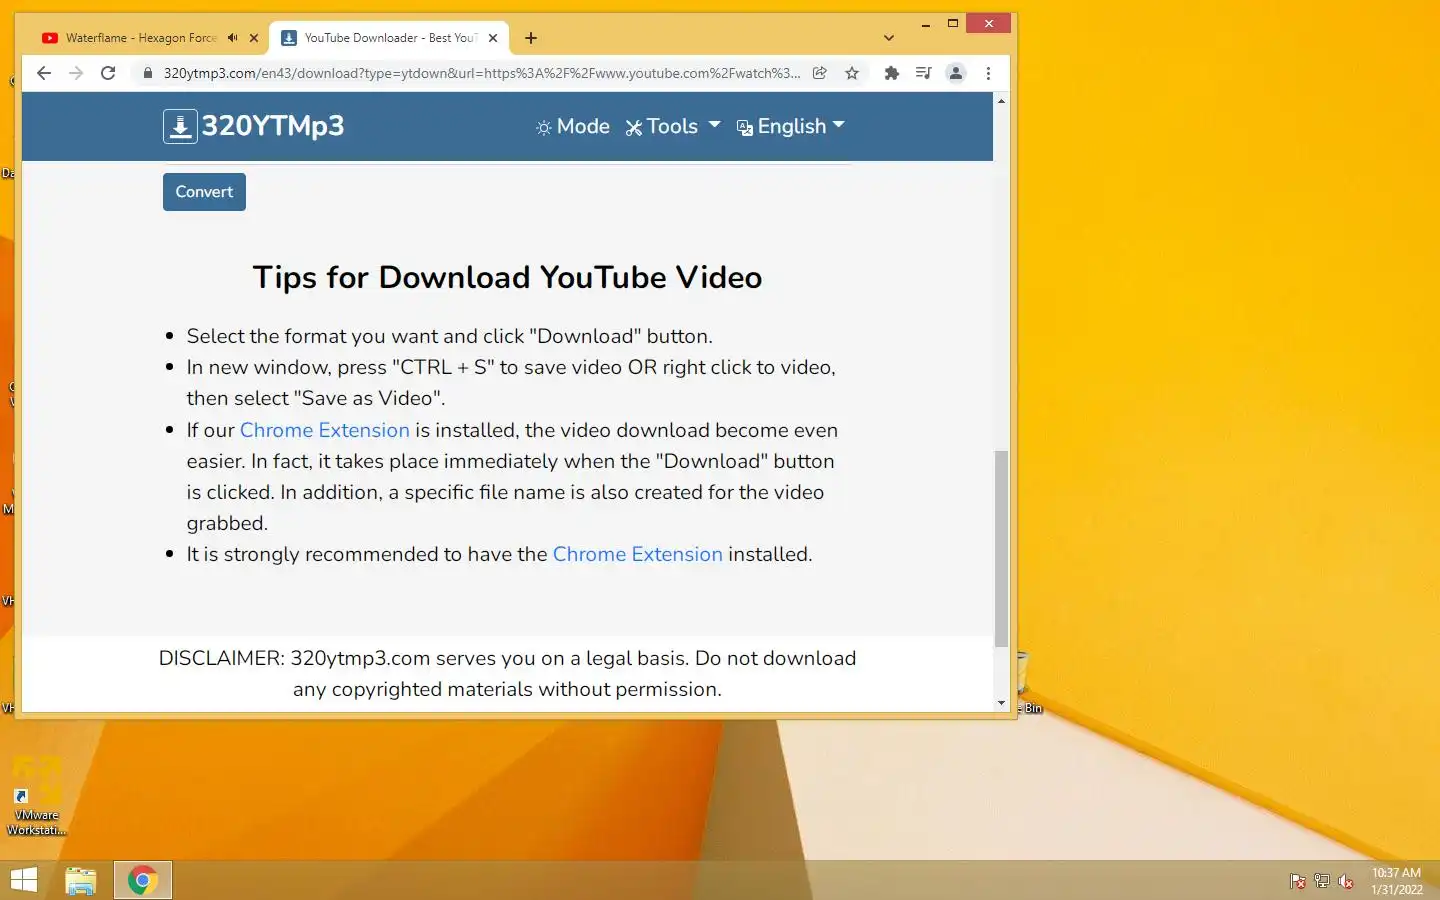Image resolution: width=1440 pixels, height=900 pixels.
Task: Open the Extensions puzzle icon
Action: (x=892, y=73)
